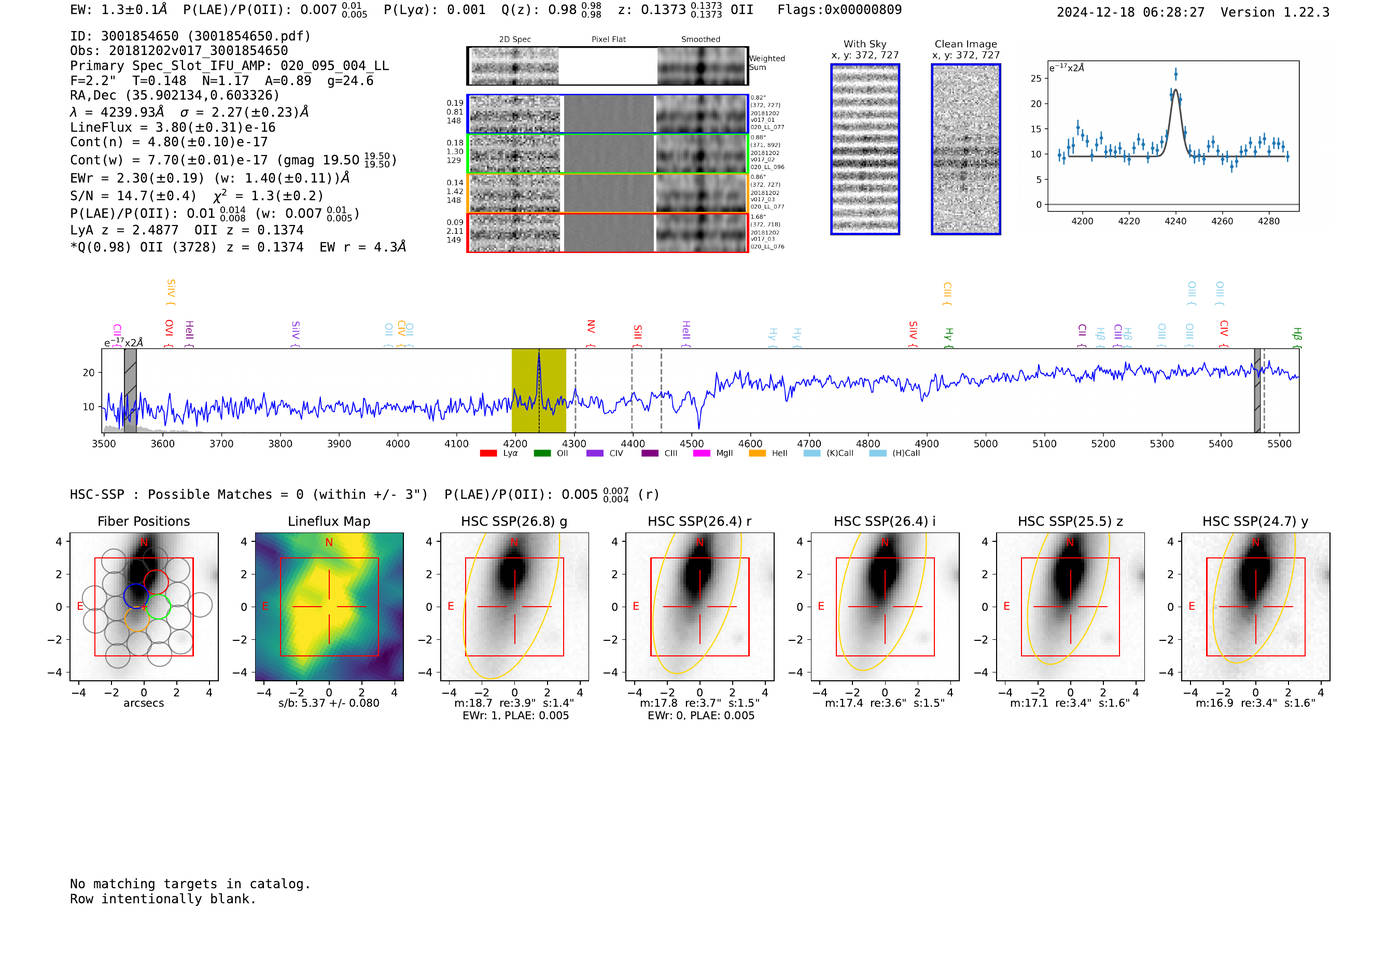Click the m:18.7 re:3.9" caption under g image
This screenshot has height=953, width=1400.
click(x=514, y=703)
